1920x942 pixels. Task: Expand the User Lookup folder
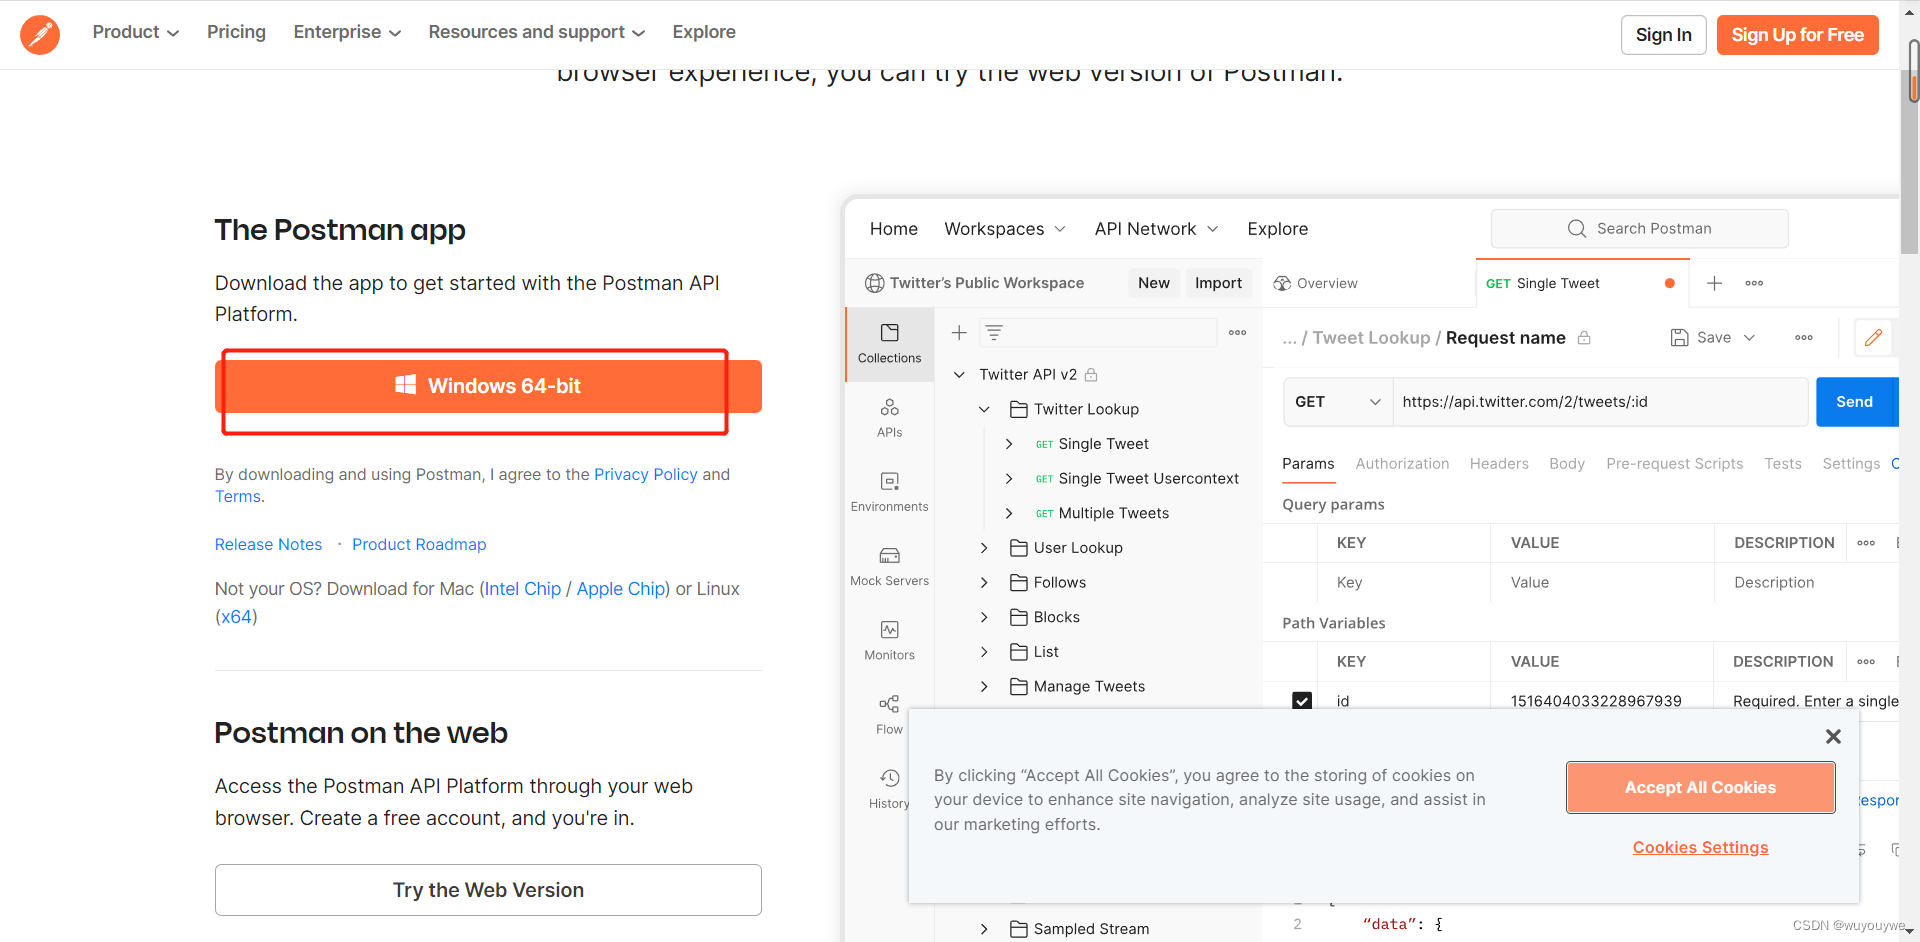coord(984,548)
